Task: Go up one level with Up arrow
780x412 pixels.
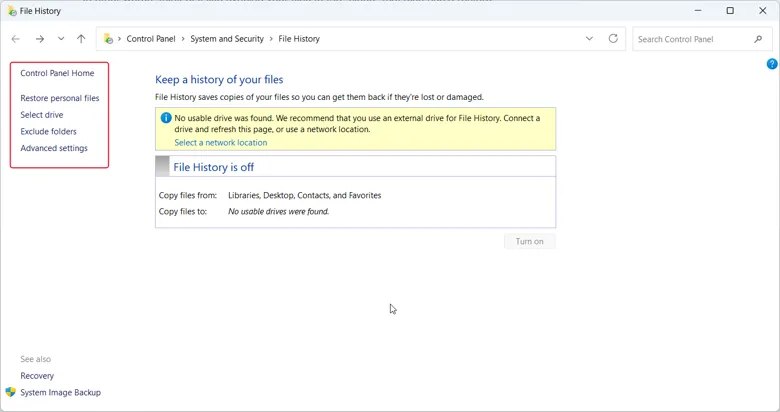Action: (81, 39)
